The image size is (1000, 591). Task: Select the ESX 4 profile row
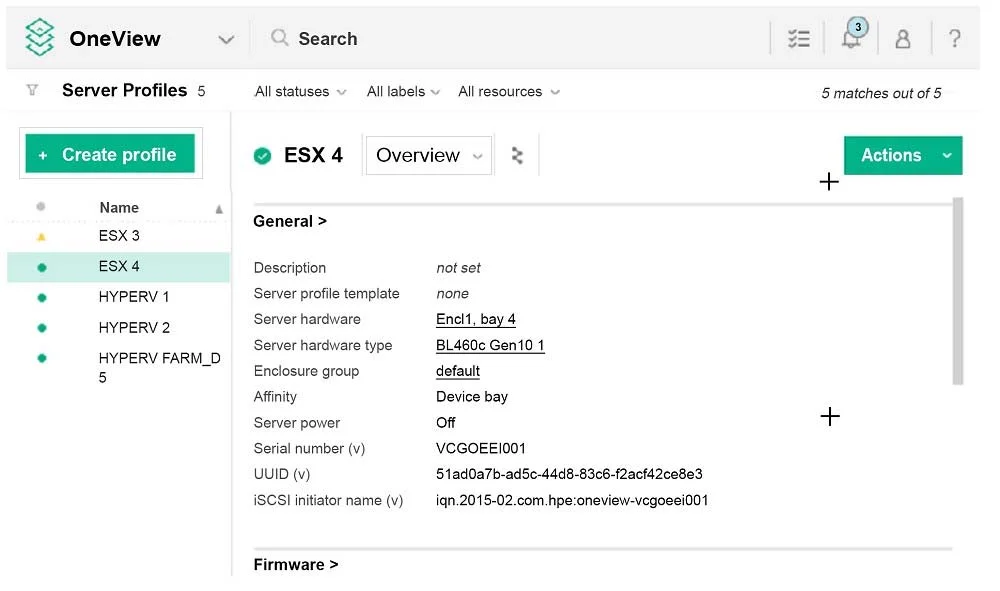point(119,266)
